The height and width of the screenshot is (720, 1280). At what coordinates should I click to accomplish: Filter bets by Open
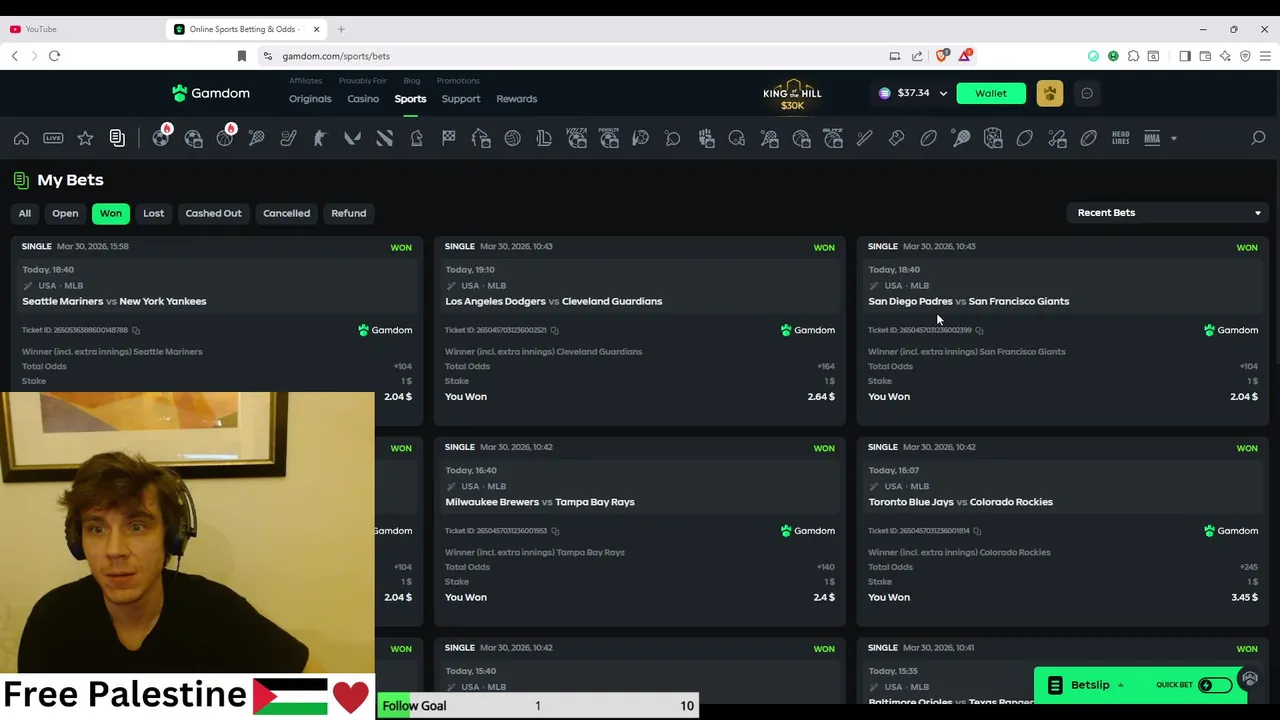65,213
